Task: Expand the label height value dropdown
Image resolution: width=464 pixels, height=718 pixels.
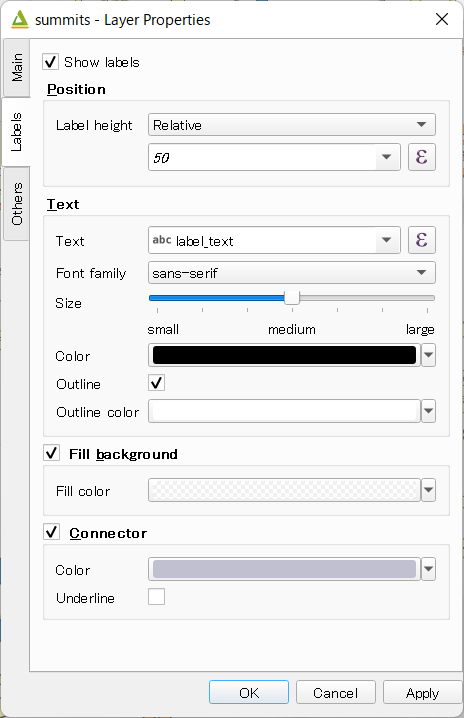Action: click(x=388, y=157)
